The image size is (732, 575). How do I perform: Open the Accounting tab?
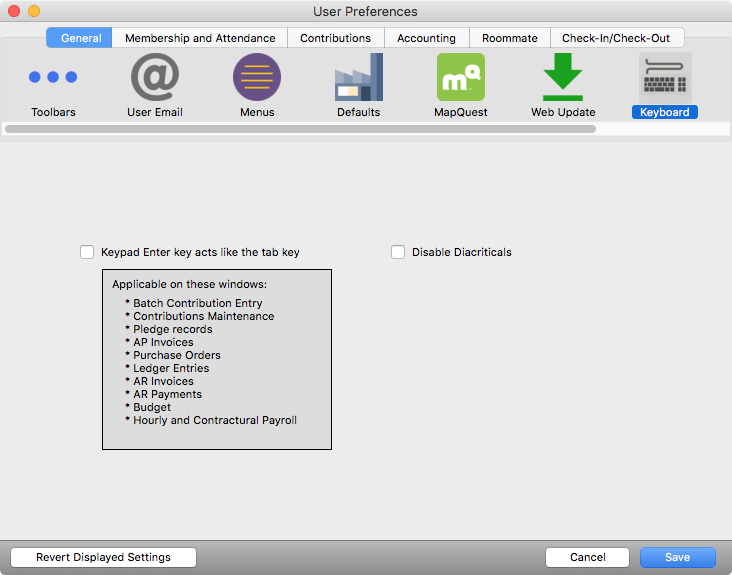point(426,38)
